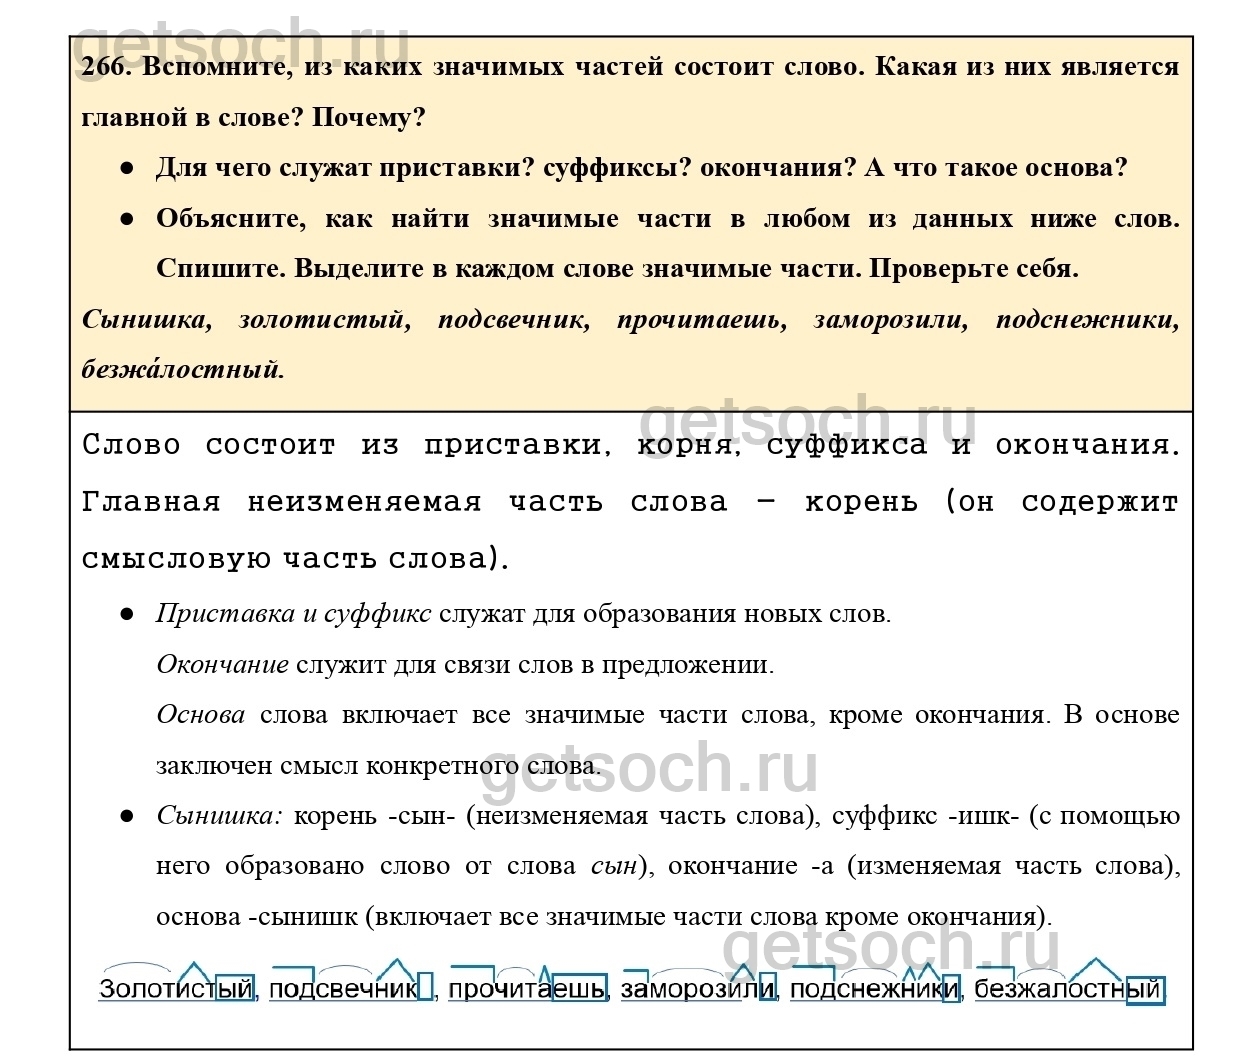
Task: Click the text 'Главная неизменяемая'
Action: [280, 501]
